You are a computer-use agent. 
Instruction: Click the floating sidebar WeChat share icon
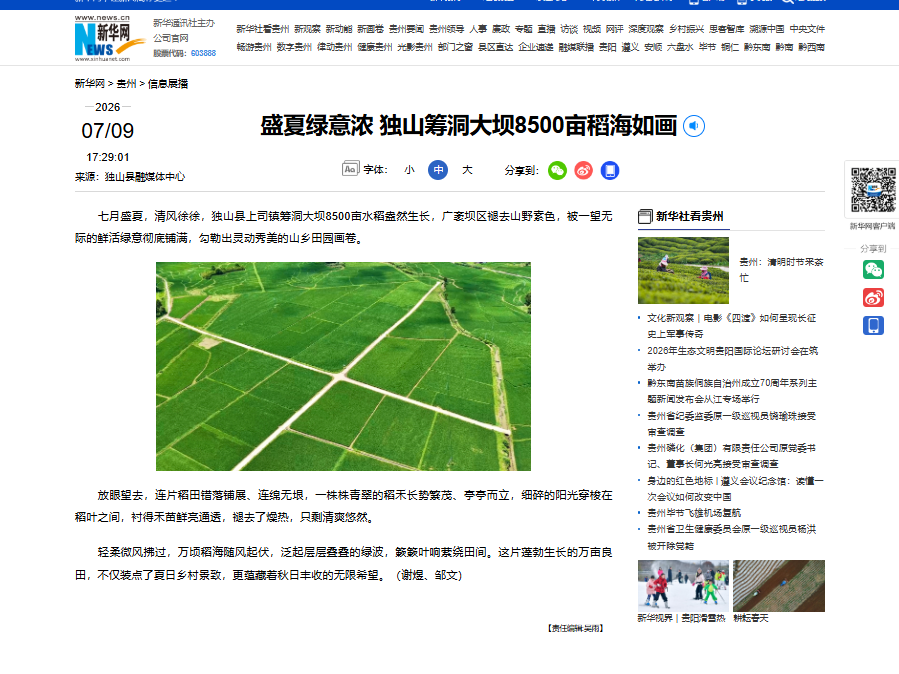[873, 269]
